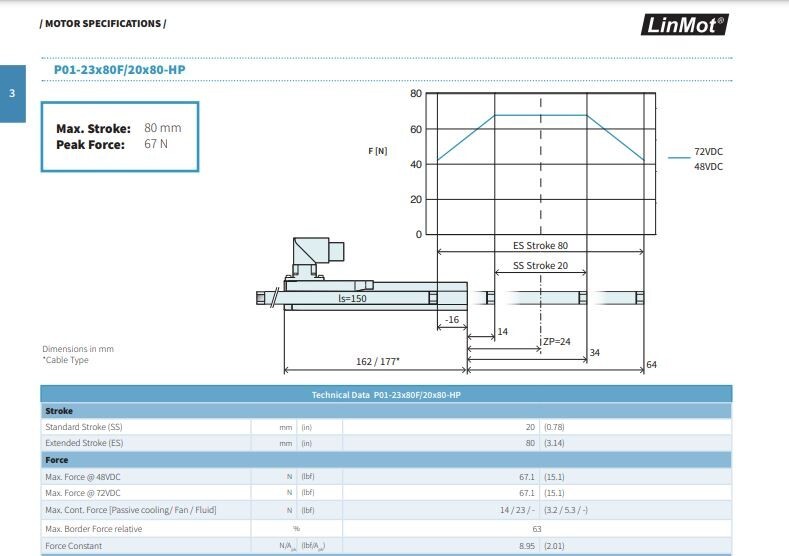Click the 8.95 force constant value

point(527,546)
